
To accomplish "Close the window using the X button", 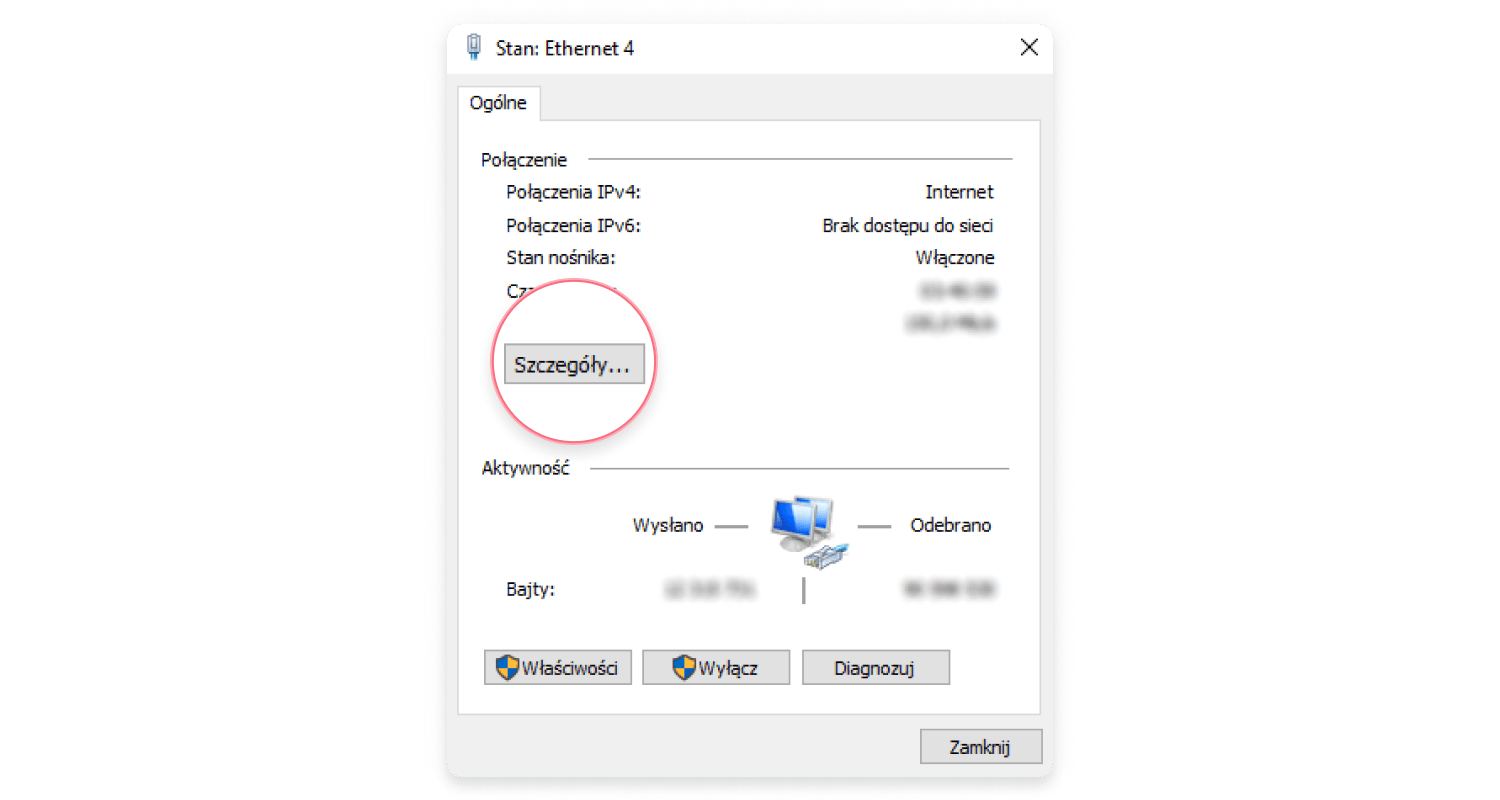I will click(1028, 47).
